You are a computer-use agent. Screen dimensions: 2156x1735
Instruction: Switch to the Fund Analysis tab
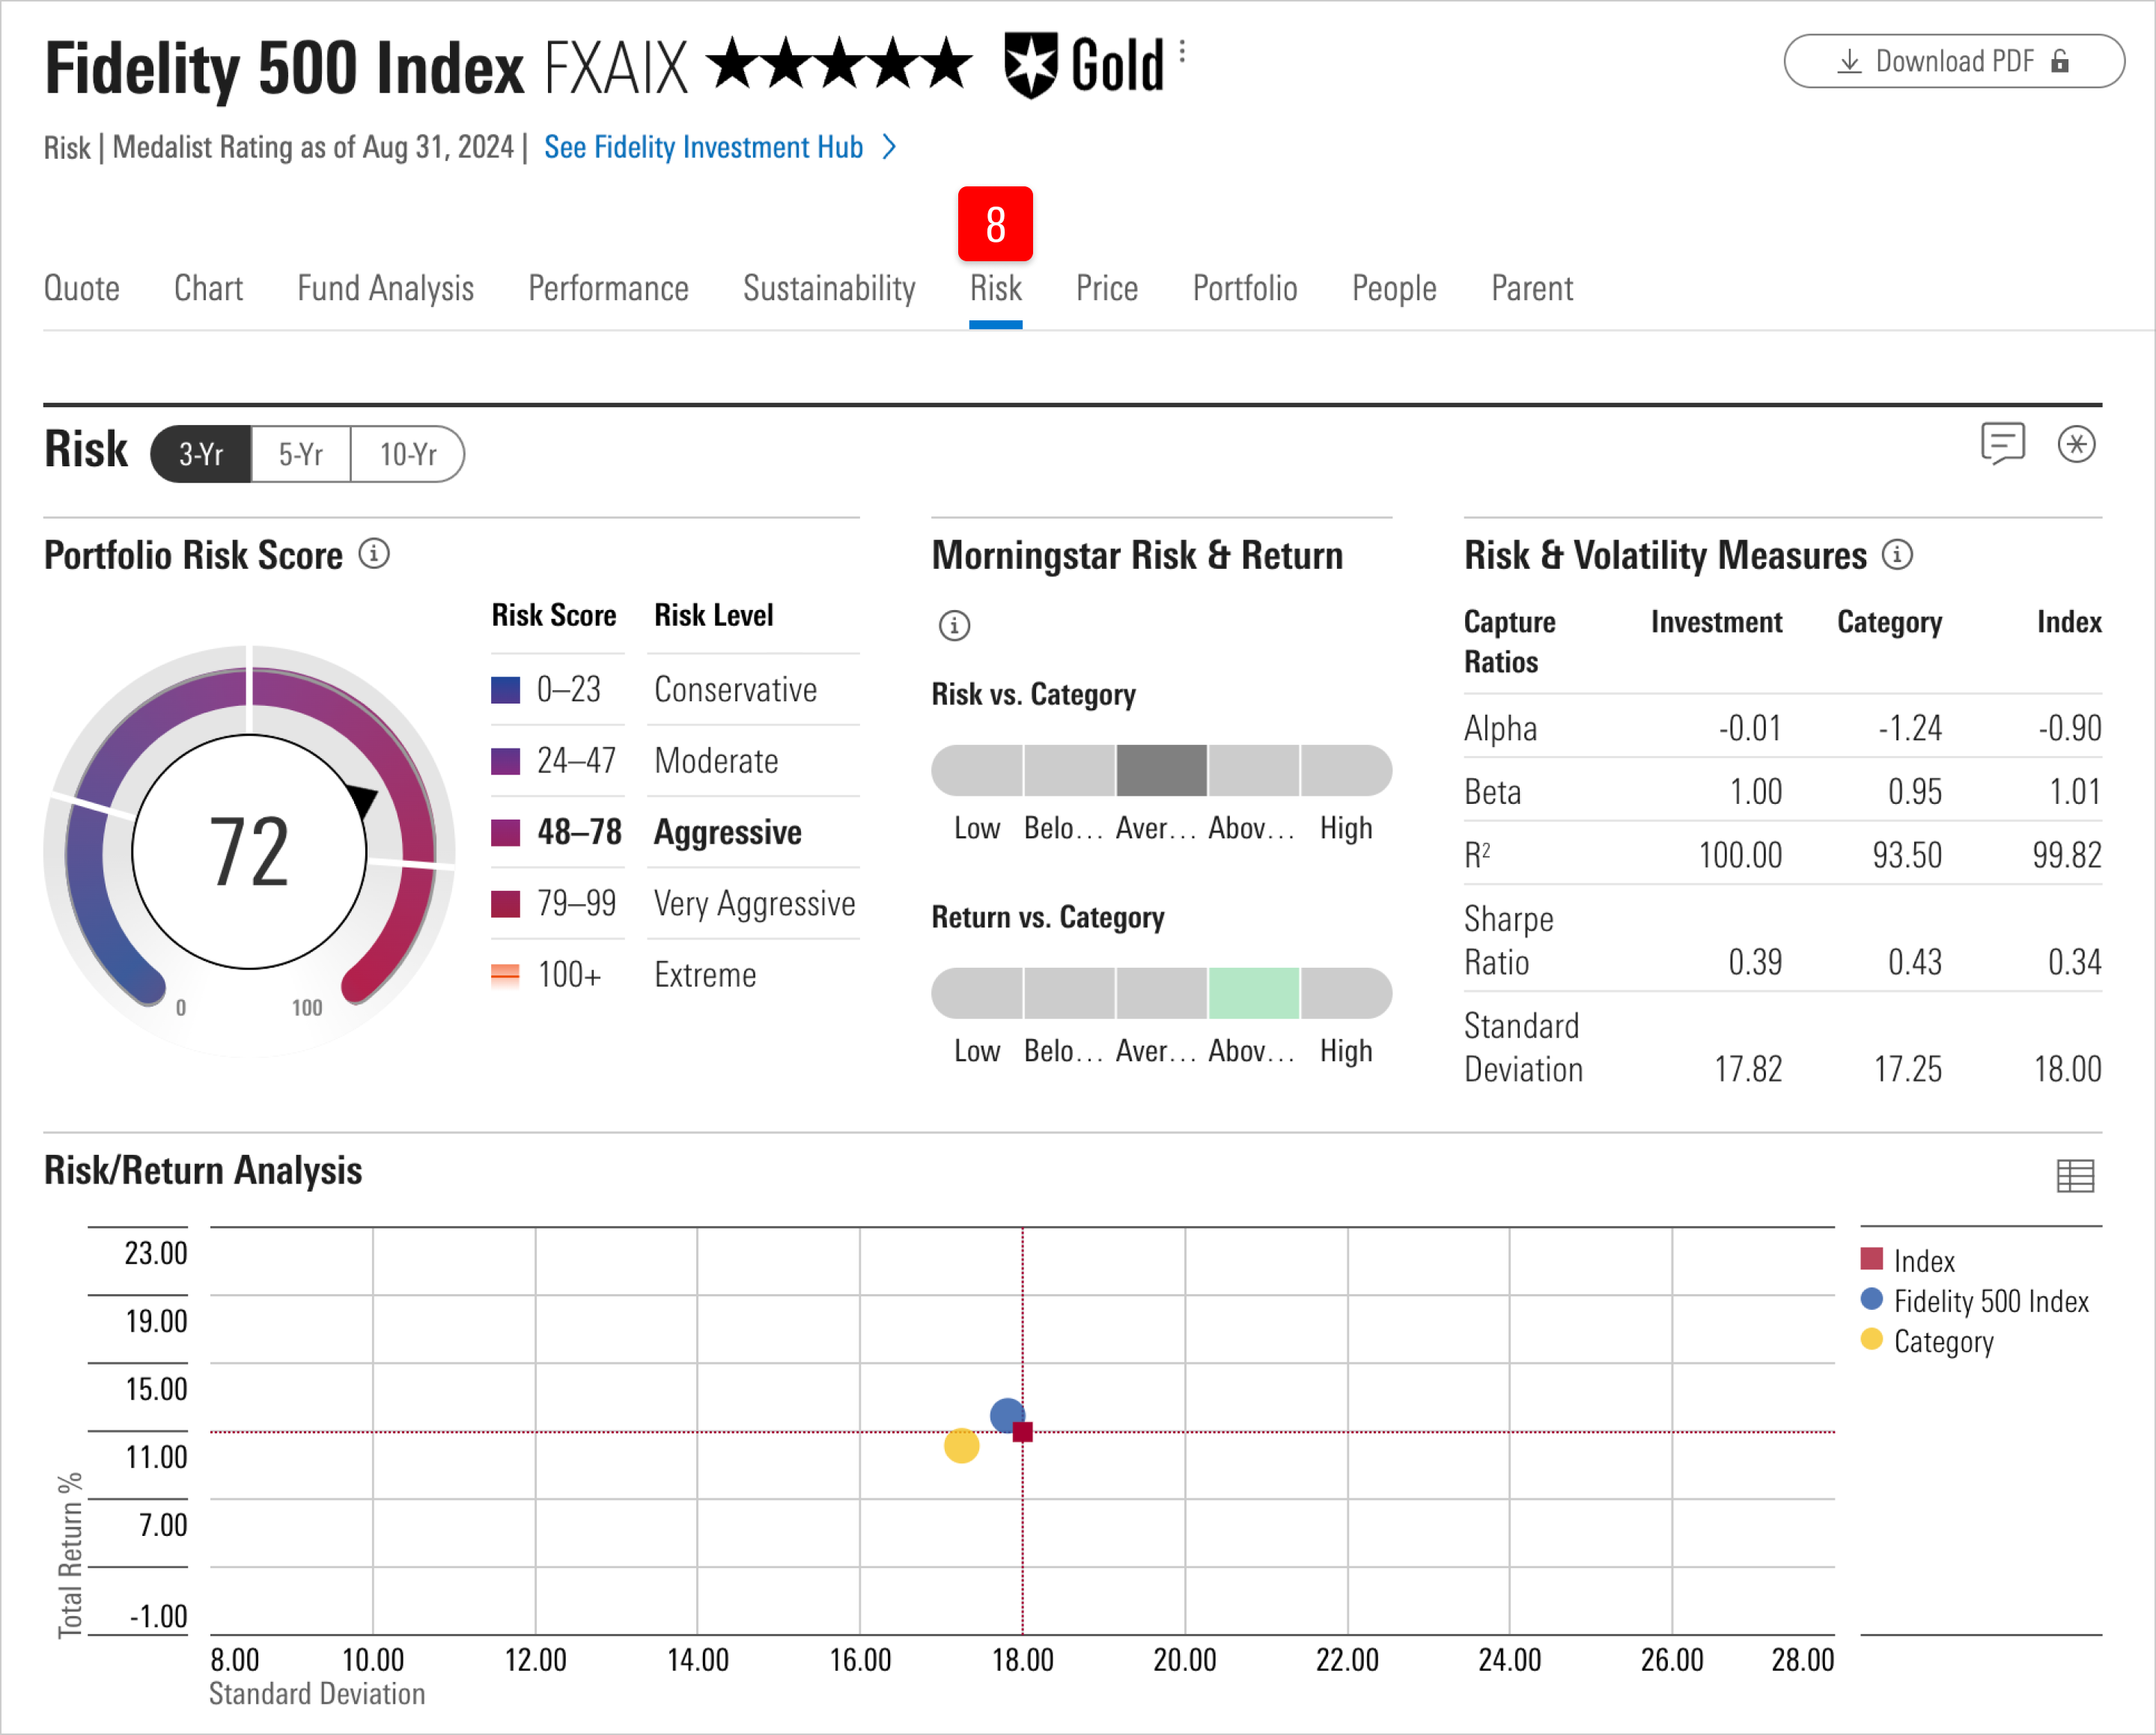pos(385,289)
